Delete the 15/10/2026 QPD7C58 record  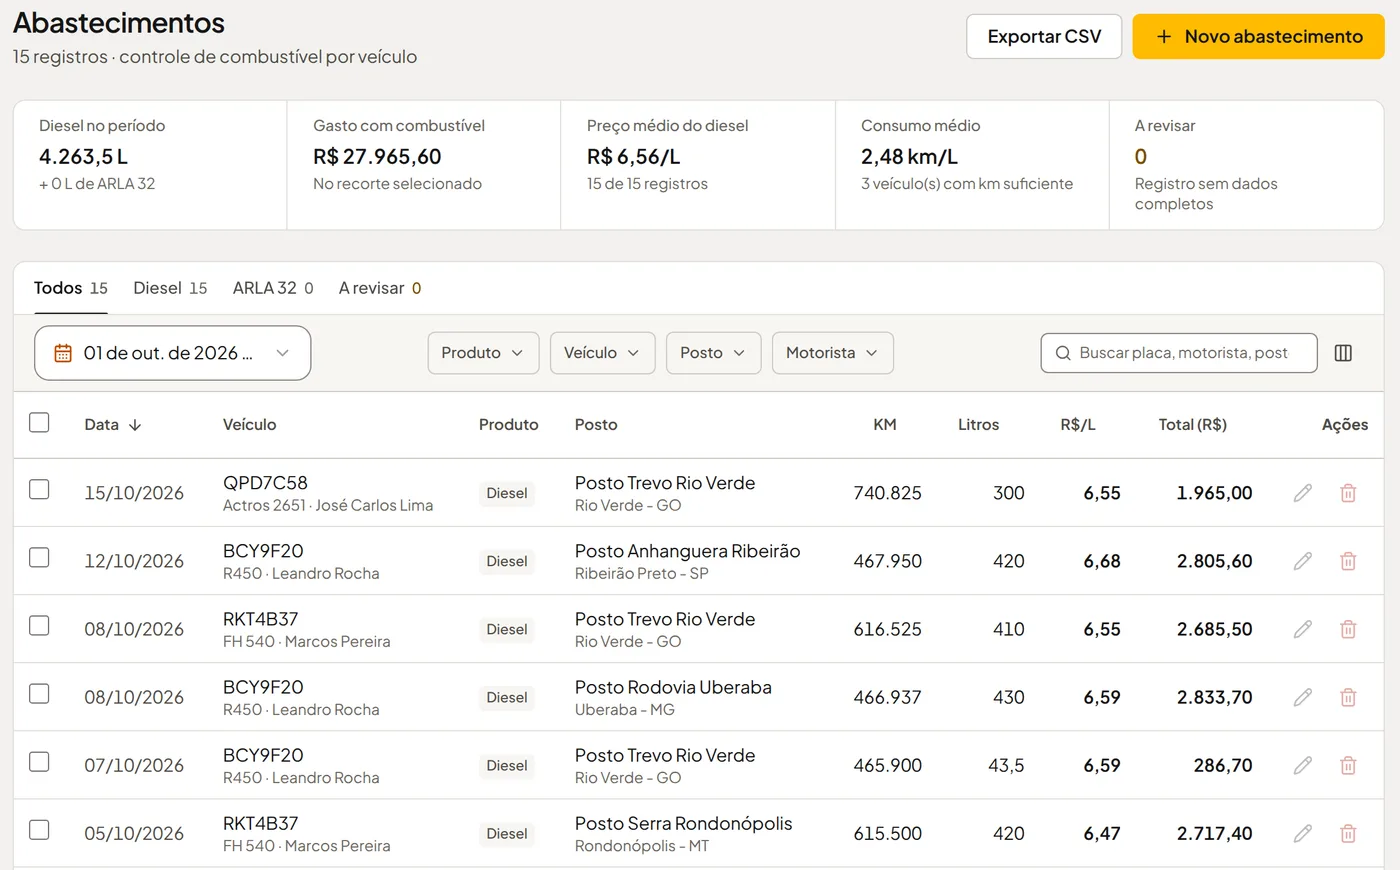(1348, 493)
